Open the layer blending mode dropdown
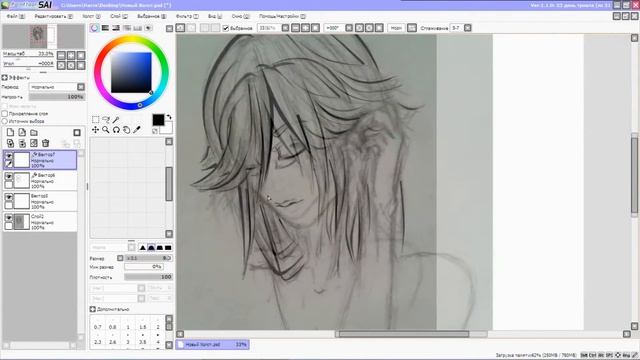This screenshot has height=360, width=640. click(x=81, y=87)
